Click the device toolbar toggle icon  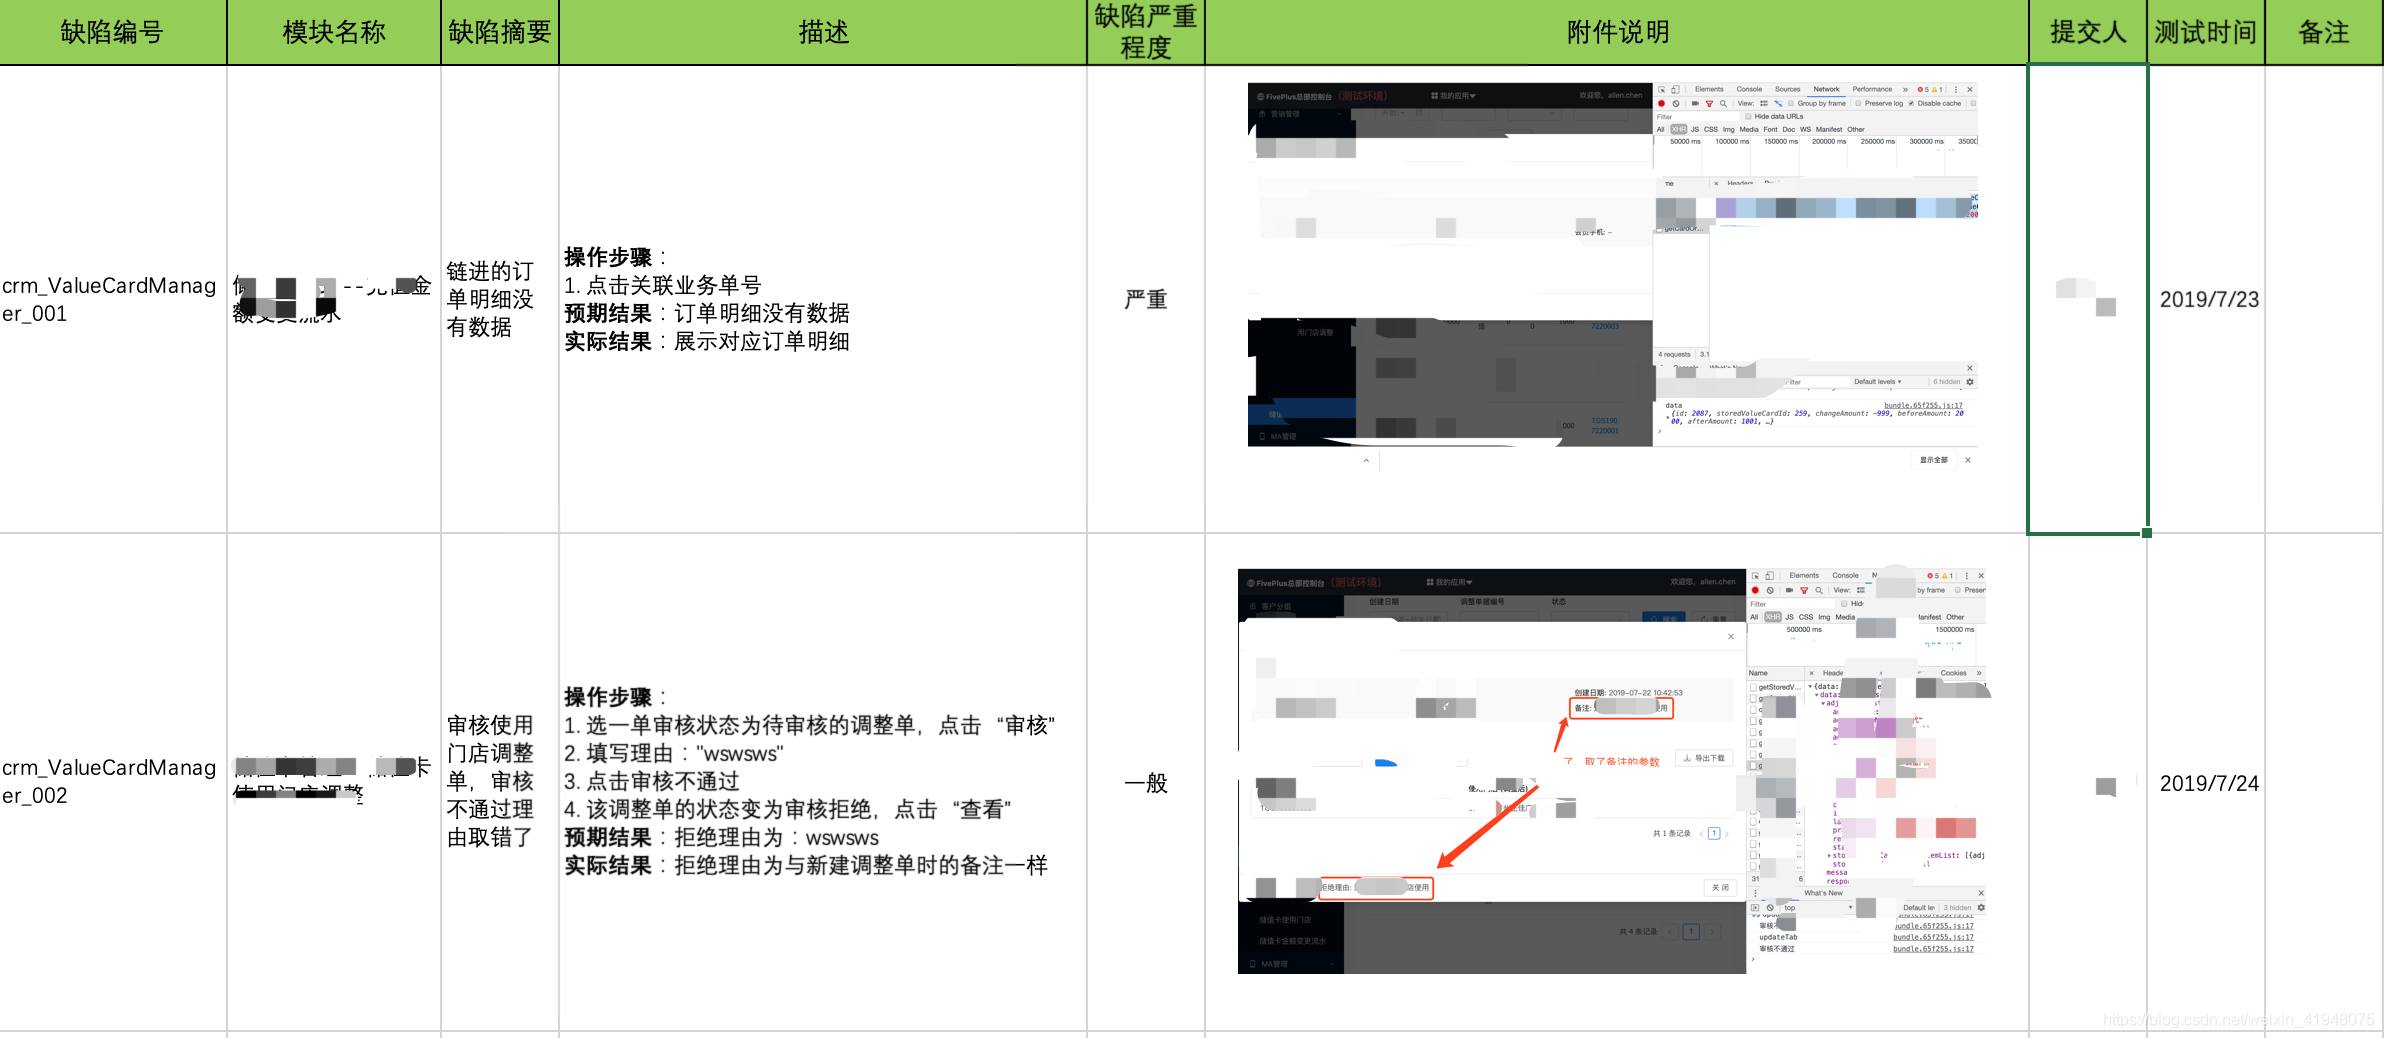(x=1676, y=90)
